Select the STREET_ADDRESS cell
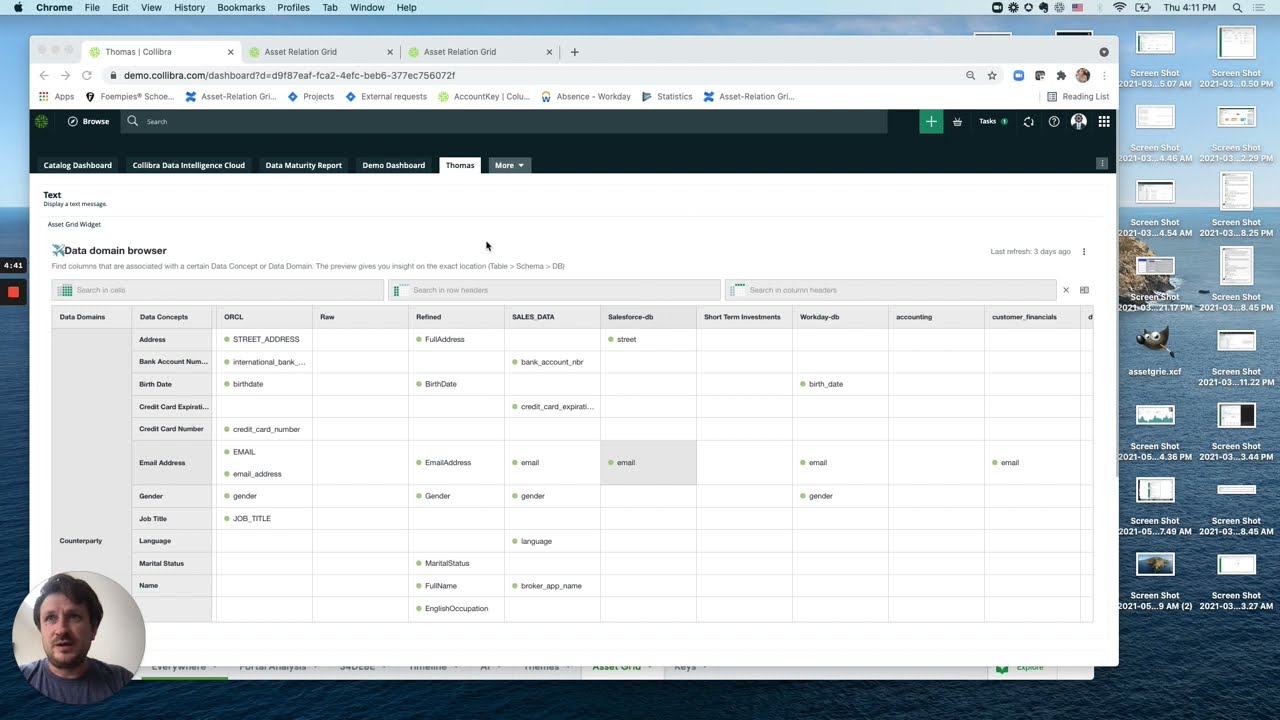Image resolution: width=1280 pixels, height=720 pixels. pos(264,339)
